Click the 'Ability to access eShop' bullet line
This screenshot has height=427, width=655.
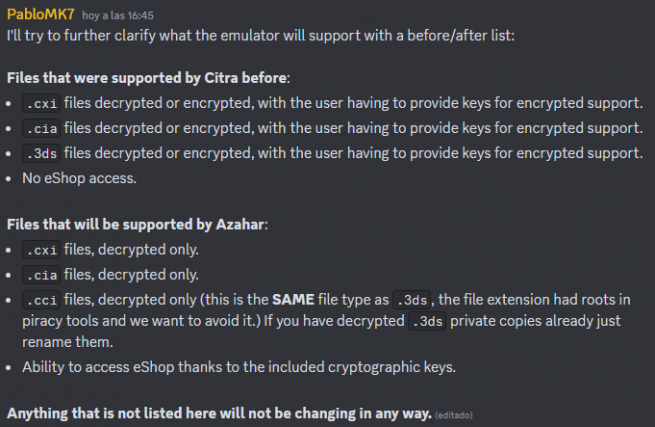coord(239,367)
